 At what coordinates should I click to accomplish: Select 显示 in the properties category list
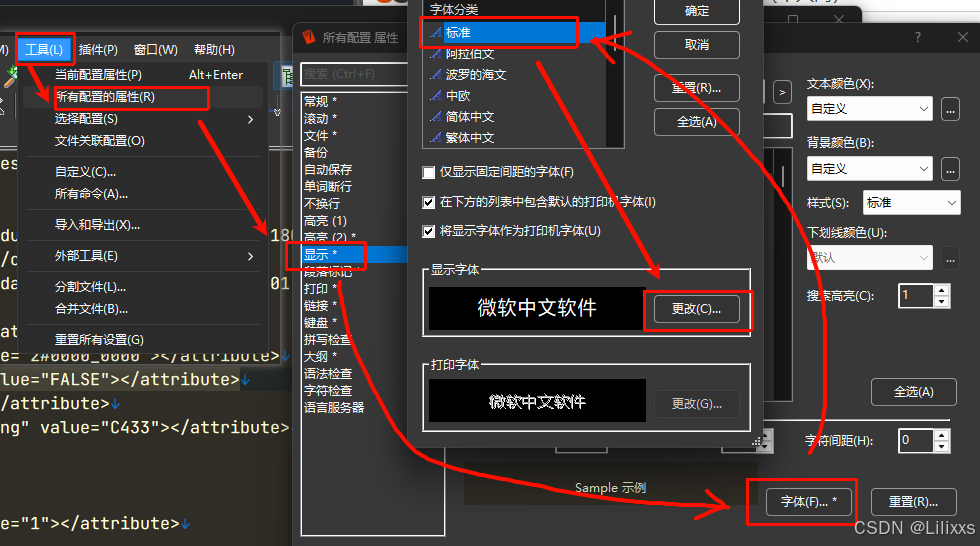354,254
